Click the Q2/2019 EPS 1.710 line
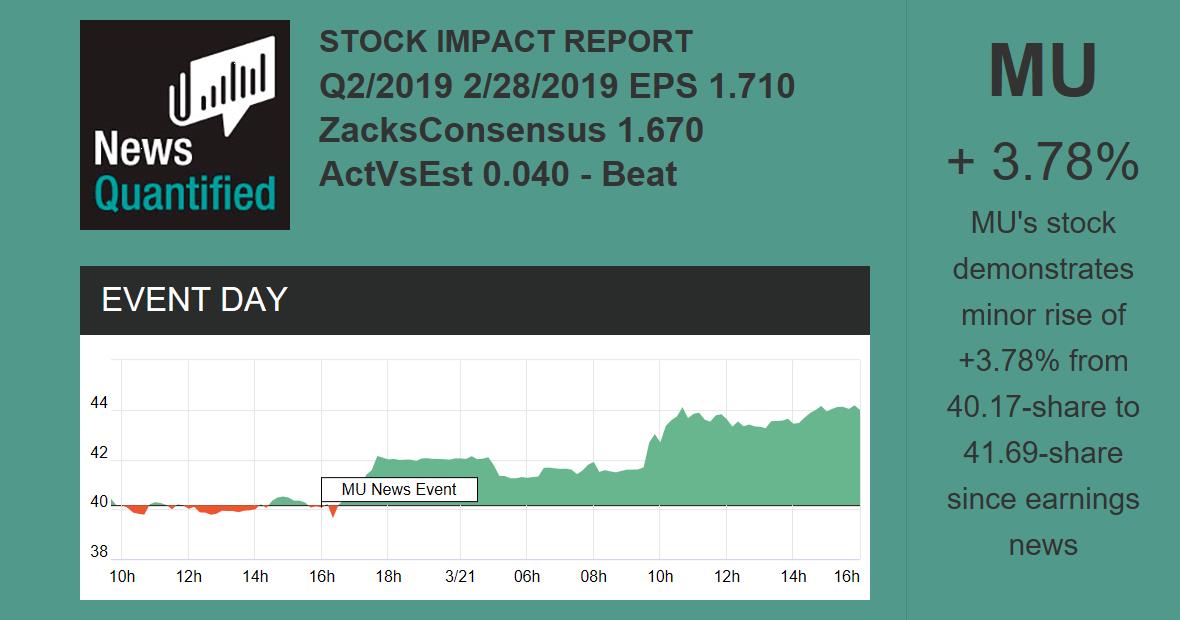Viewport: 1180px width, 620px height. click(557, 86)
